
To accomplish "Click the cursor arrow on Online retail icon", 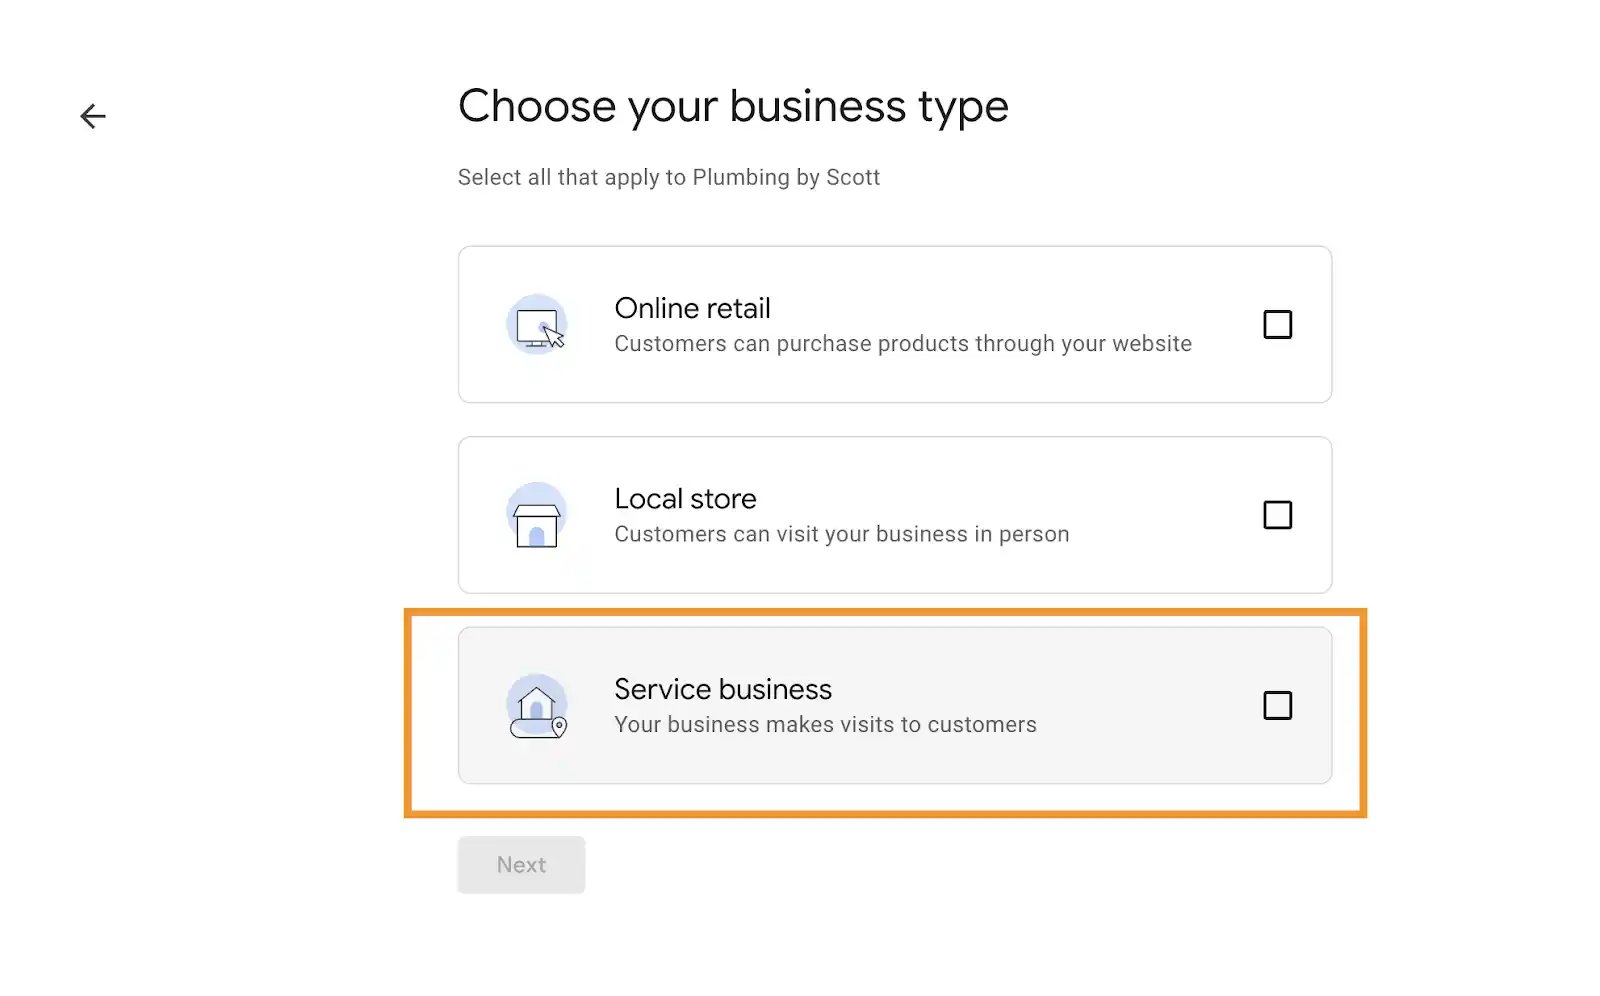I will 554,337.
